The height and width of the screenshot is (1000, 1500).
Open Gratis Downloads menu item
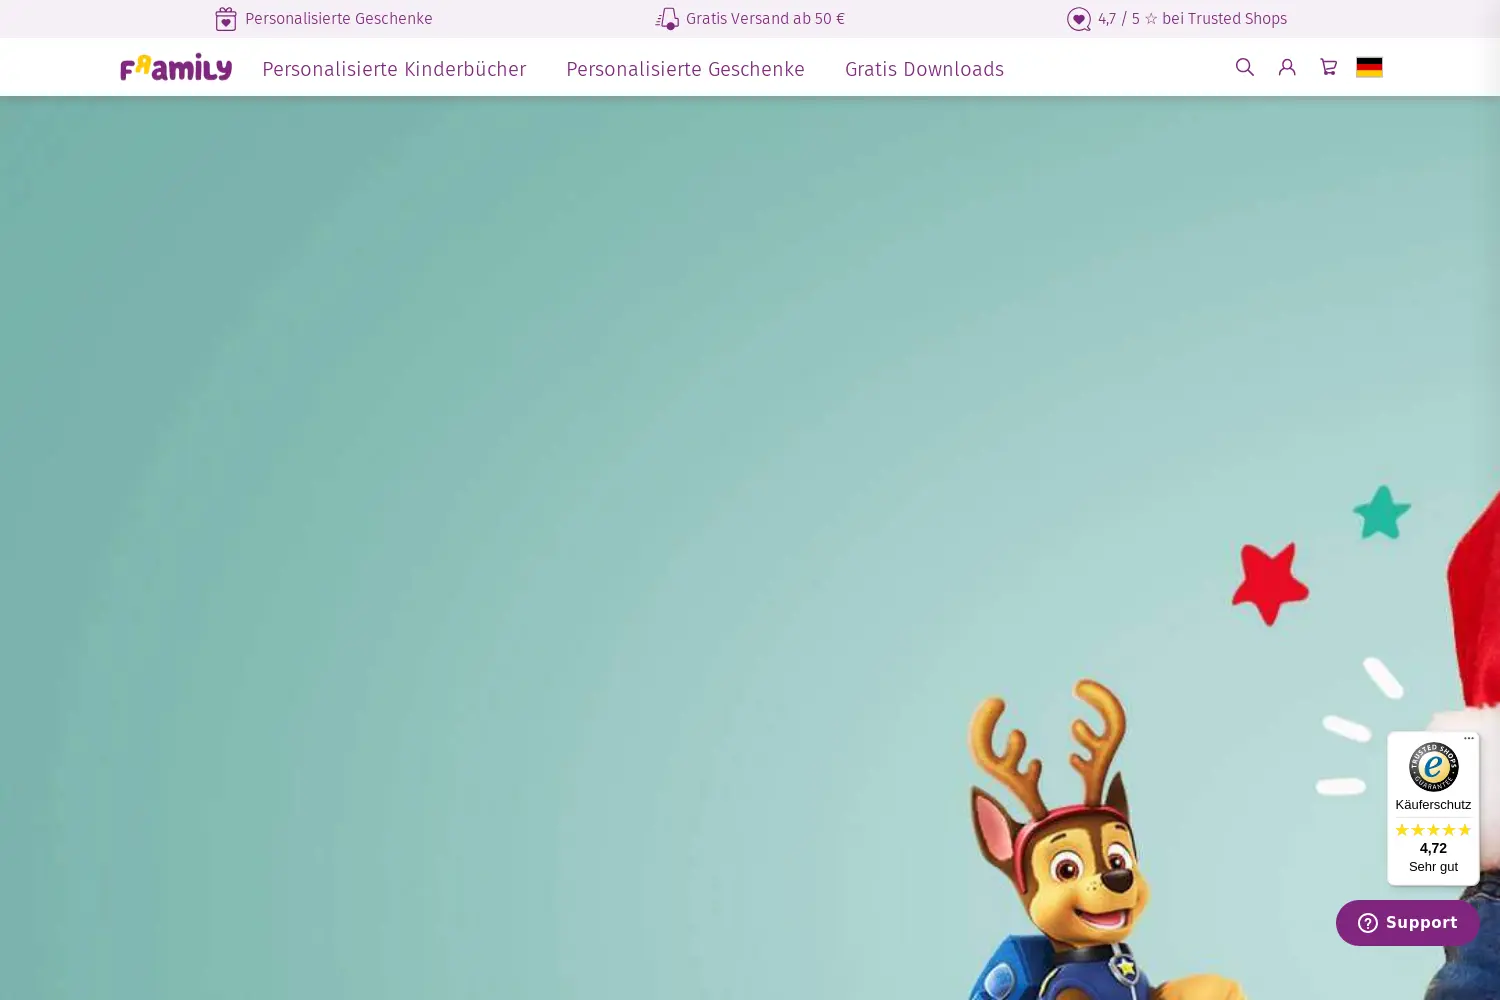[924, 69]
